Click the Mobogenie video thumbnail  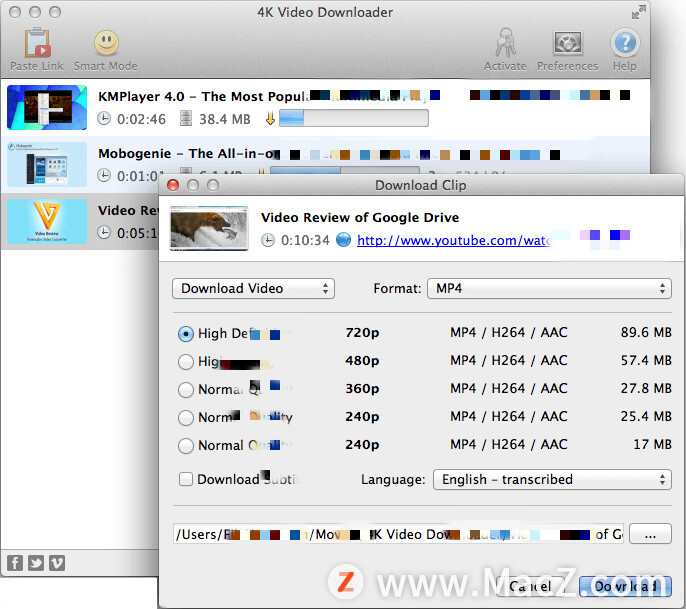click(47, 164)
